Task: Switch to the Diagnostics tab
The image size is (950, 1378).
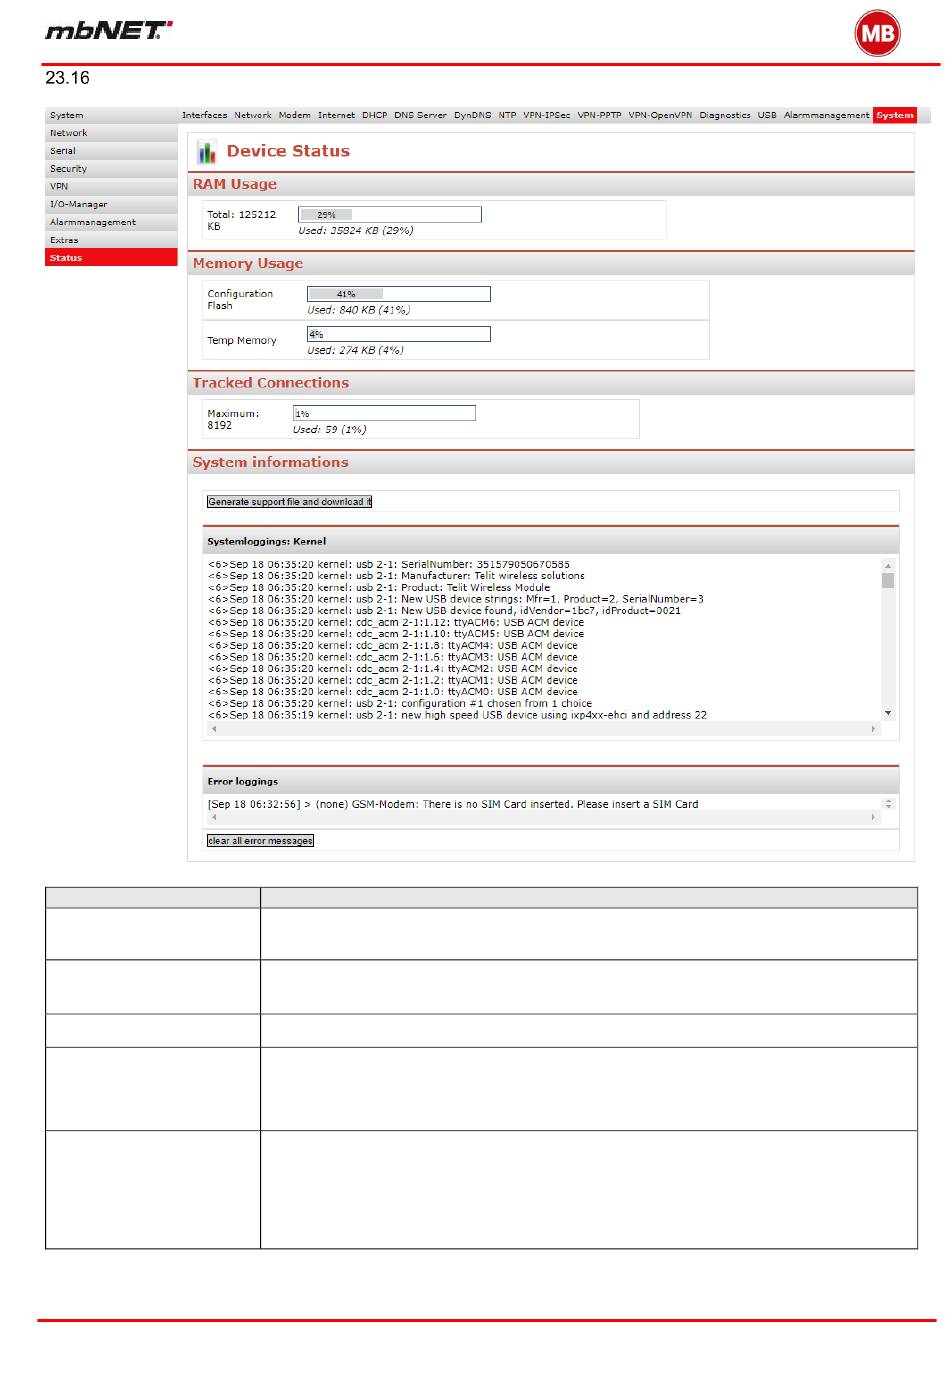Action: coord(725,115)
